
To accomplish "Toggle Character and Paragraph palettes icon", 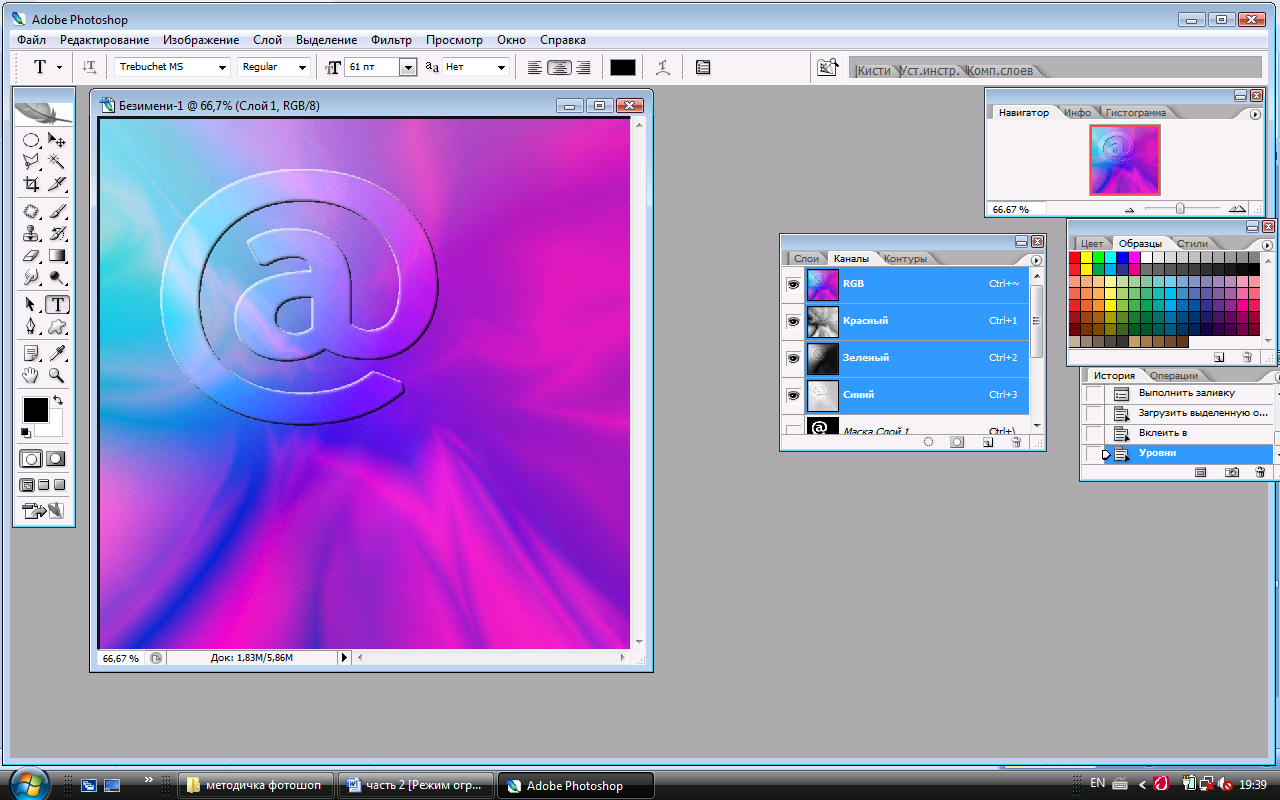I will coord(703,67).
